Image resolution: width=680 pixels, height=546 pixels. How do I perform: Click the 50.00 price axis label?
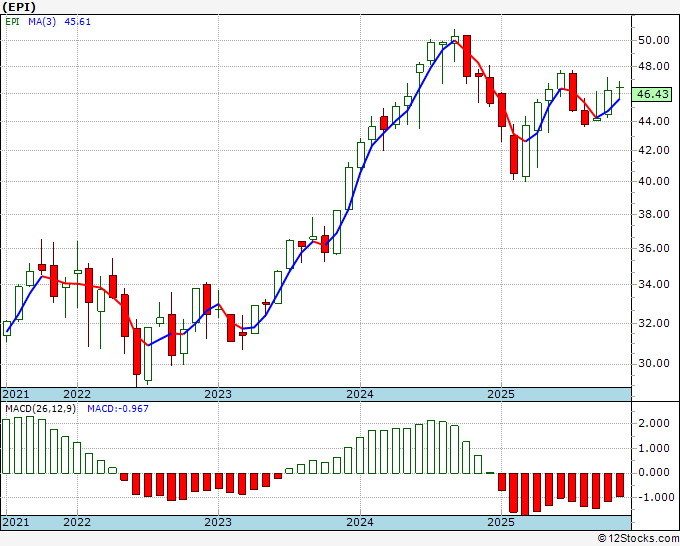pos(654,41)
